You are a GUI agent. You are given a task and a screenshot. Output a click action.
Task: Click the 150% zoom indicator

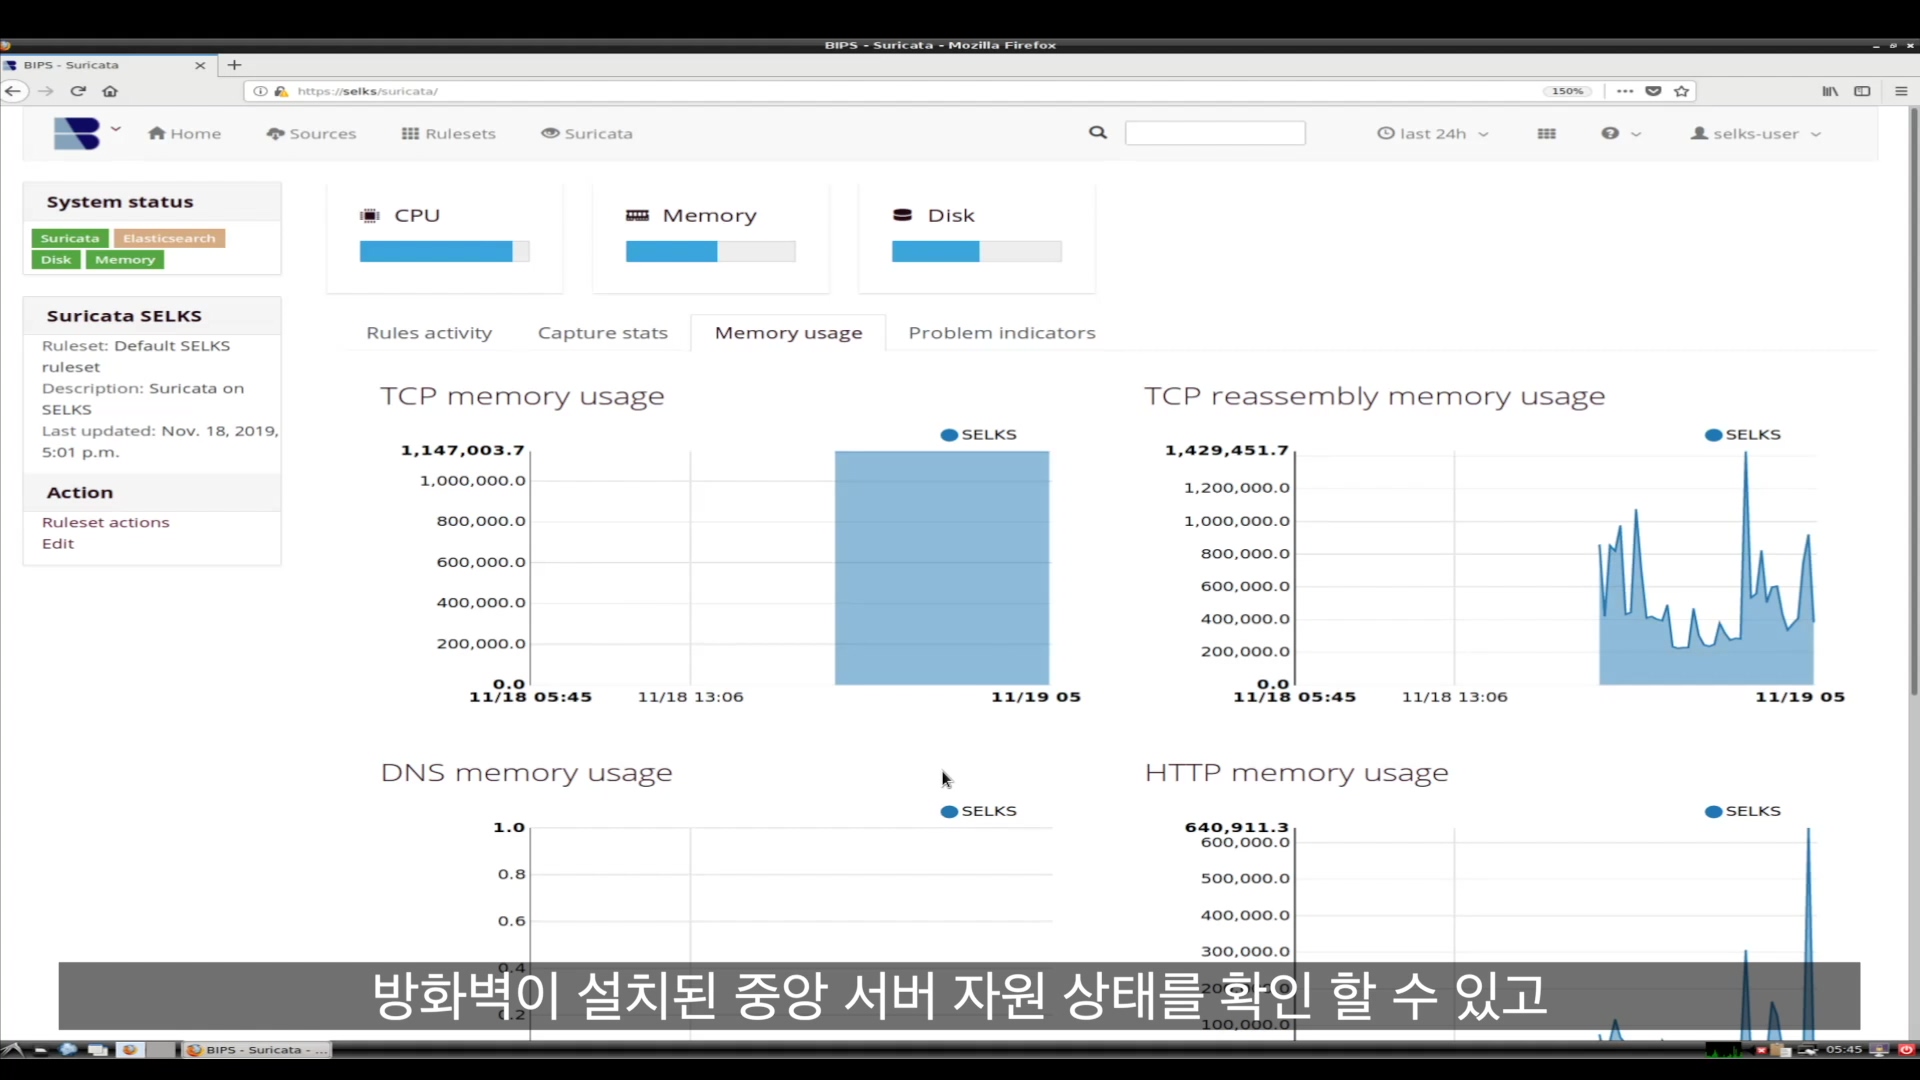(x=1567, y=91)
